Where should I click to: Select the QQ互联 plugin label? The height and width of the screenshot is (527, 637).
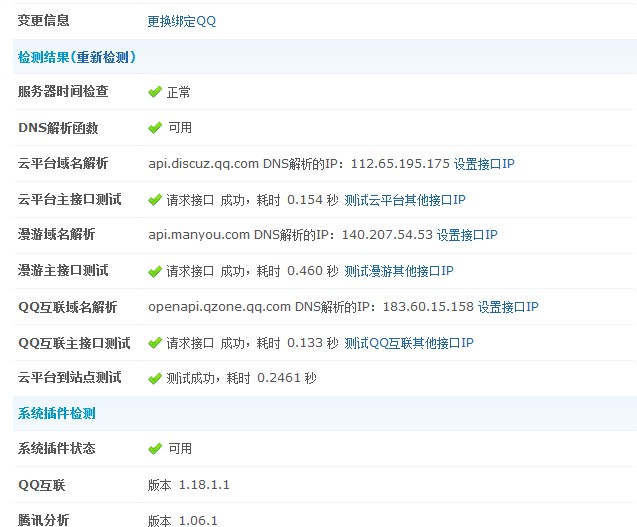[41, 485]
